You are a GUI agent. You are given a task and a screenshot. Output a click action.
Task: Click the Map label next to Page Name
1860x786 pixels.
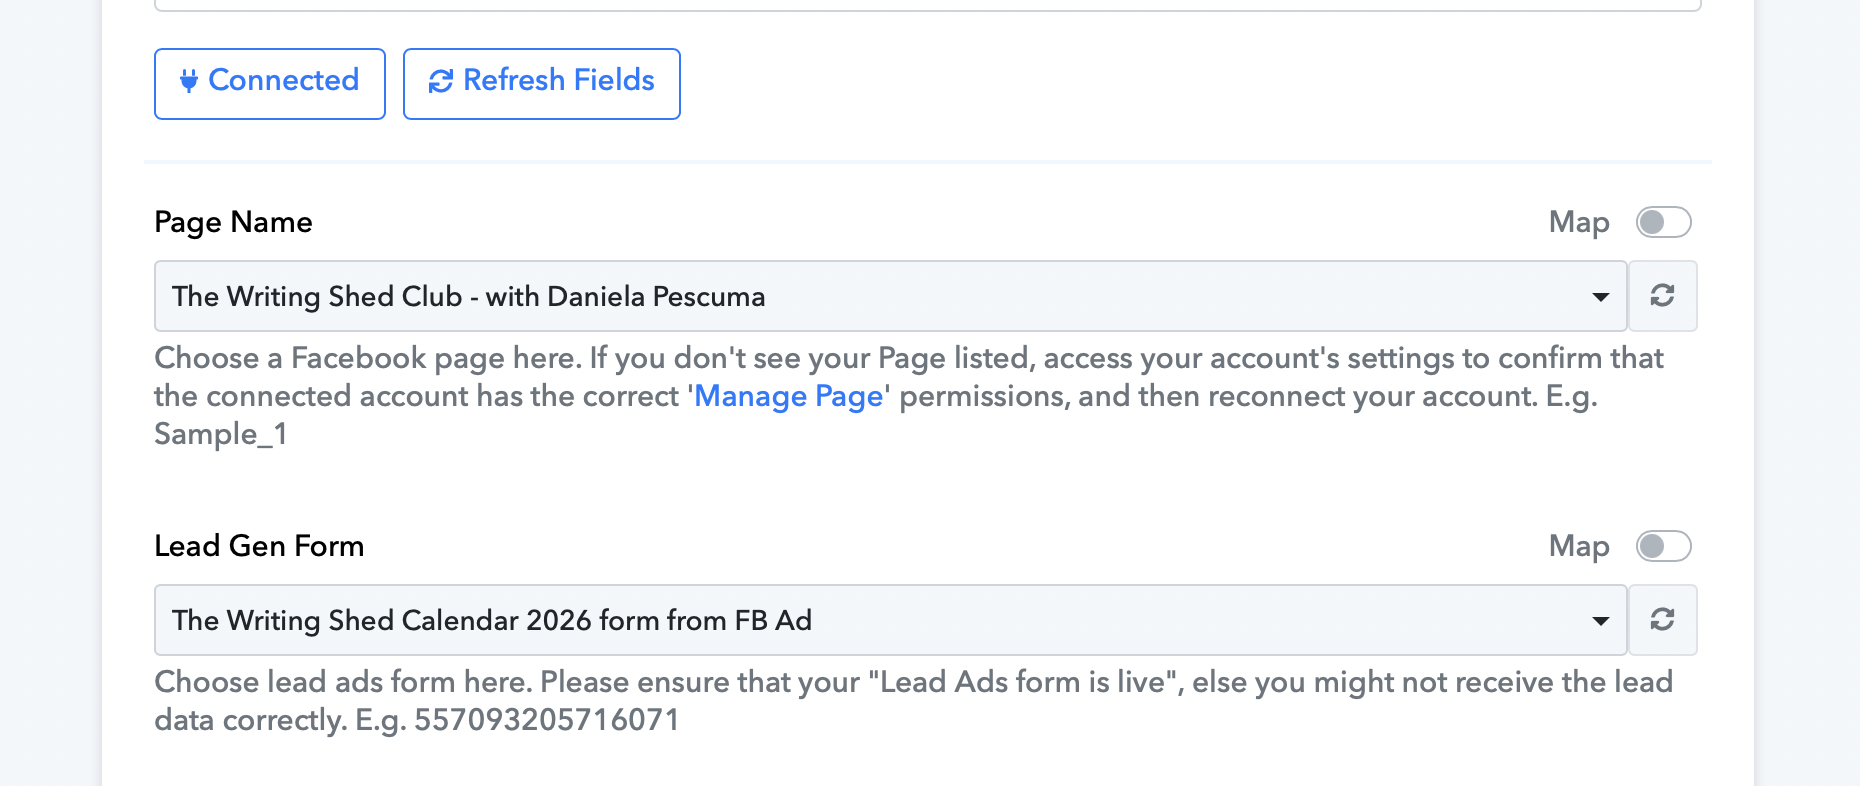click(x=1579, y=222)
